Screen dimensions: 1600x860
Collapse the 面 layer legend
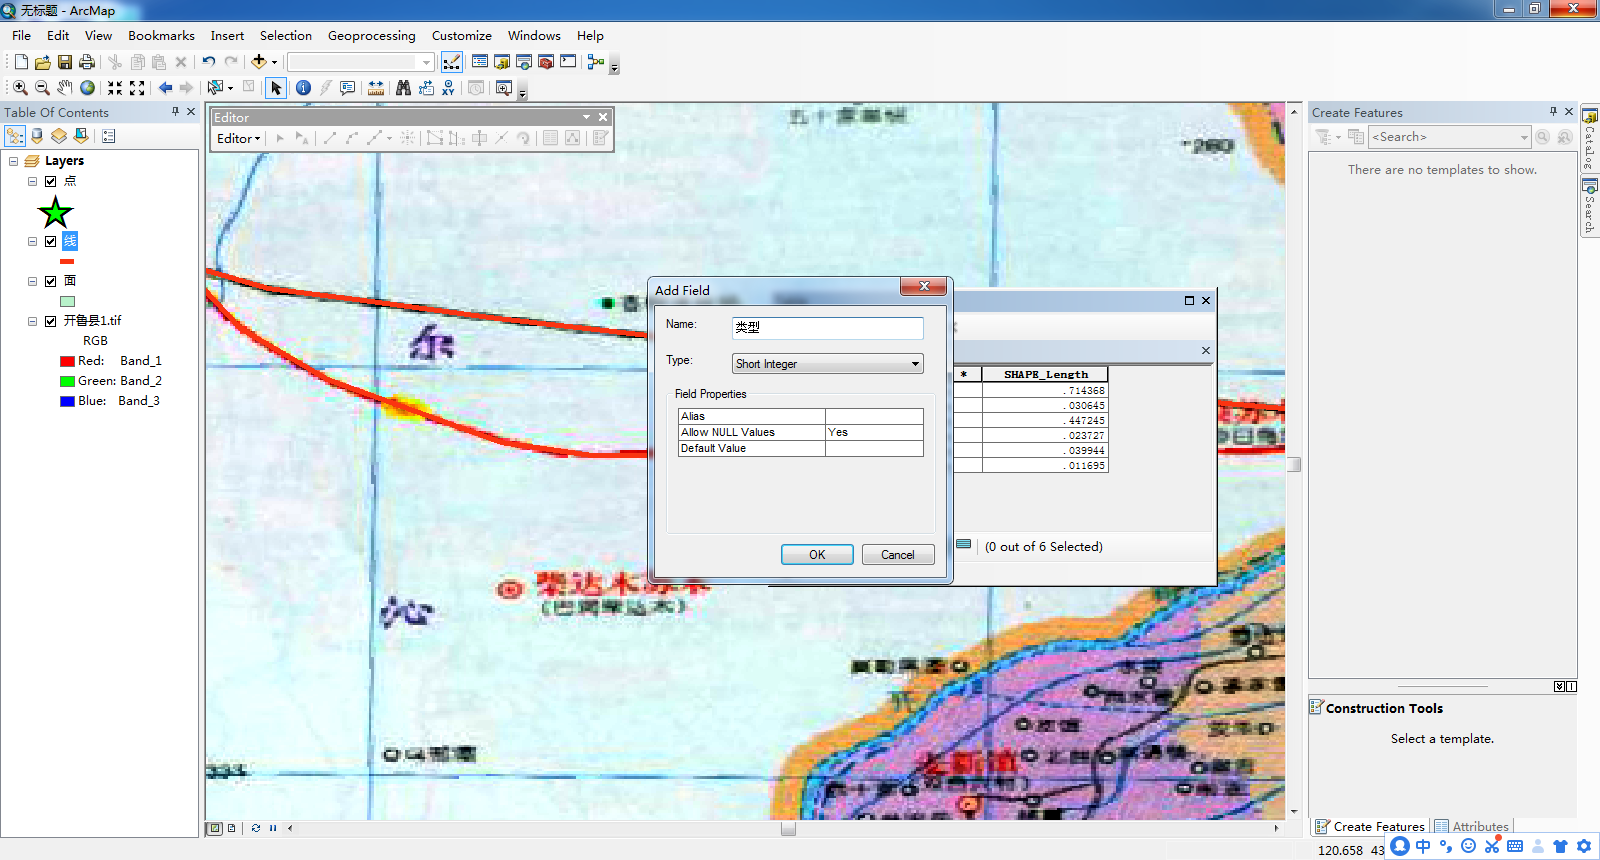point(32,281)
